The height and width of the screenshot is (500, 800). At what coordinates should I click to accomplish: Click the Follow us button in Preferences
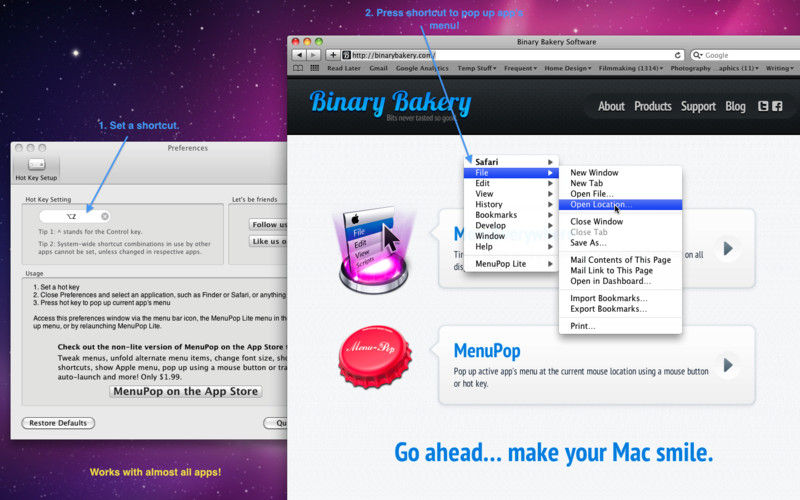(x=268, y=224)
